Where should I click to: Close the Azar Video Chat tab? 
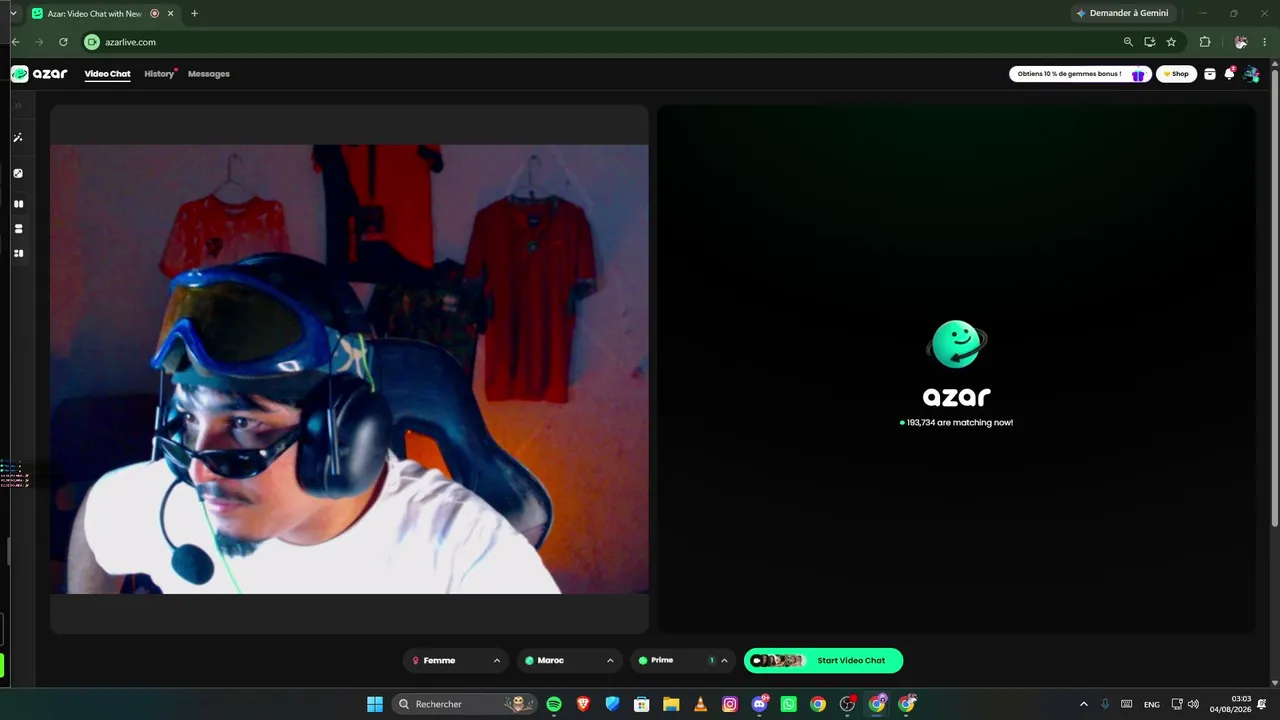[x=173, y=14]
